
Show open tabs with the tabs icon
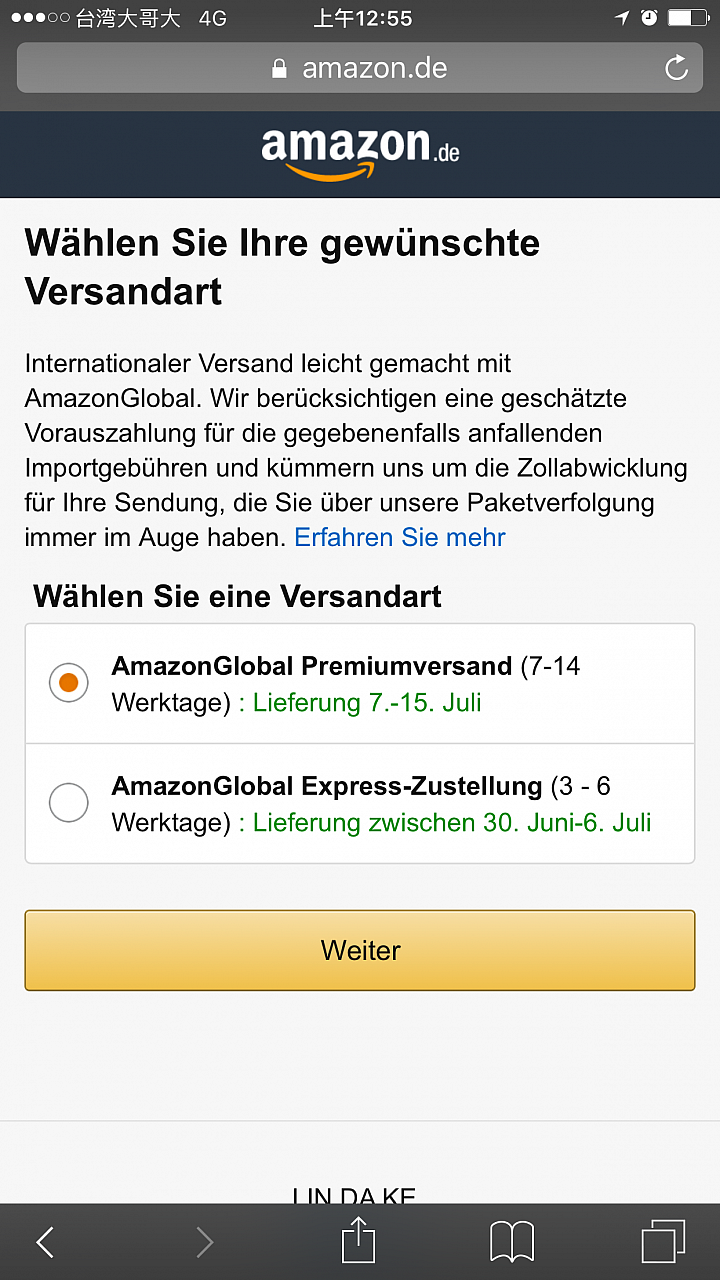click(663, 1241)
